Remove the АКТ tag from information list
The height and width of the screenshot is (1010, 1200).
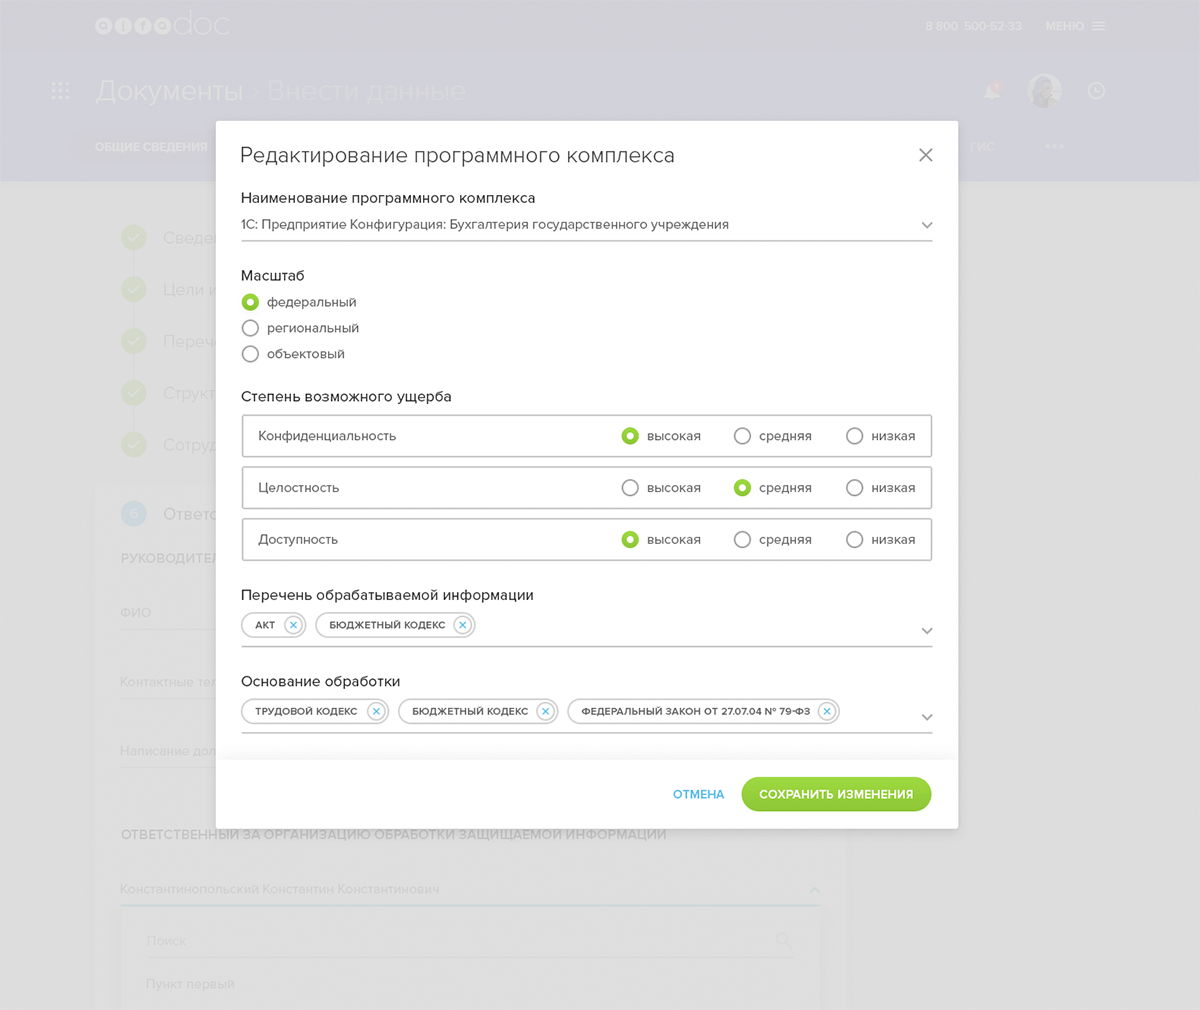[293, 625]
